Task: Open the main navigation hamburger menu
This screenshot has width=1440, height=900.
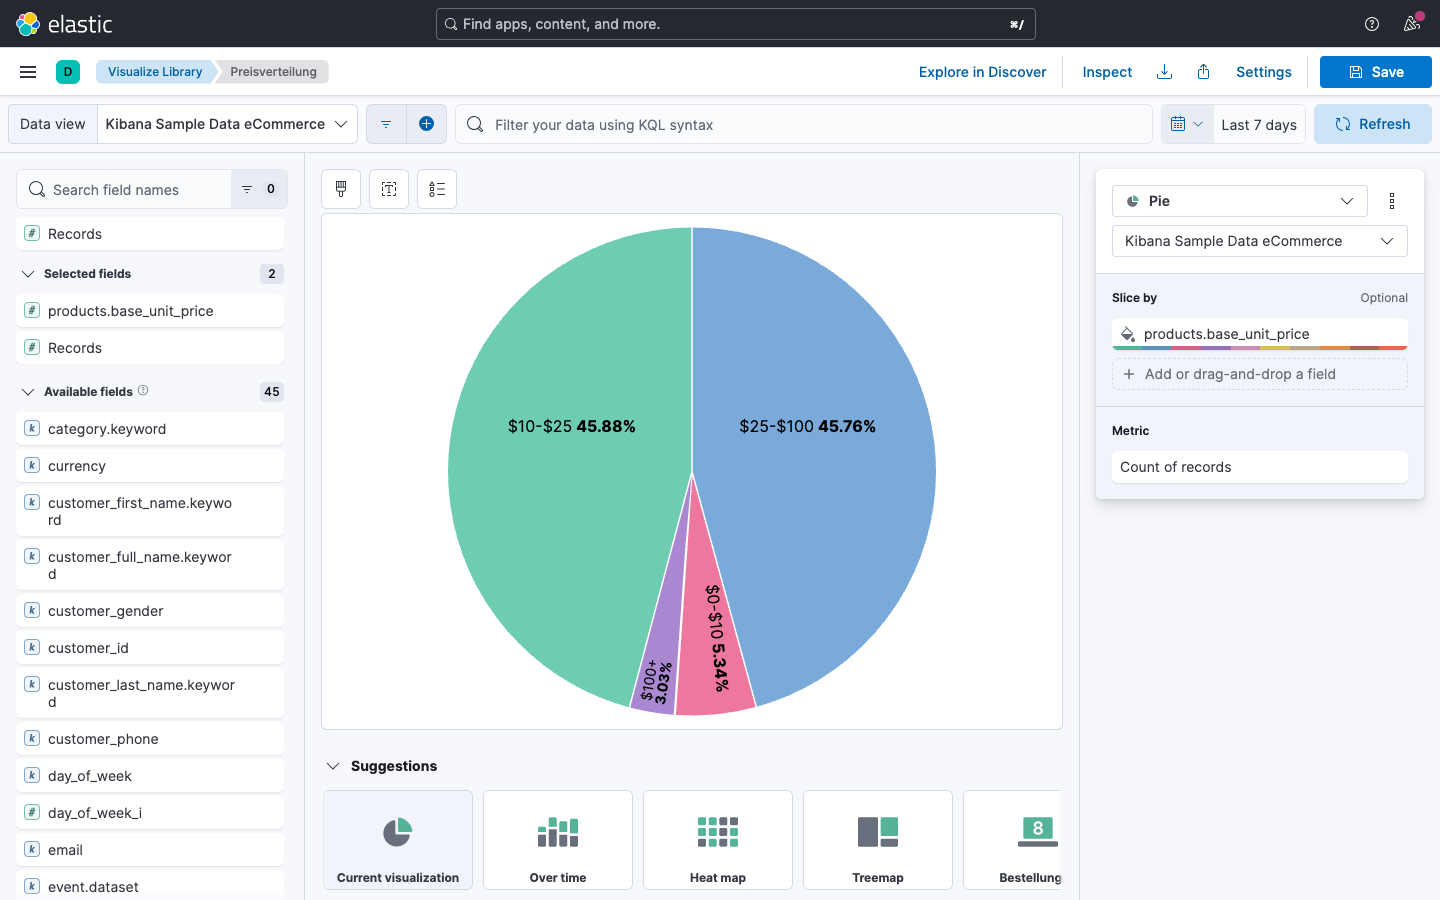Action: tap(28, 72)
